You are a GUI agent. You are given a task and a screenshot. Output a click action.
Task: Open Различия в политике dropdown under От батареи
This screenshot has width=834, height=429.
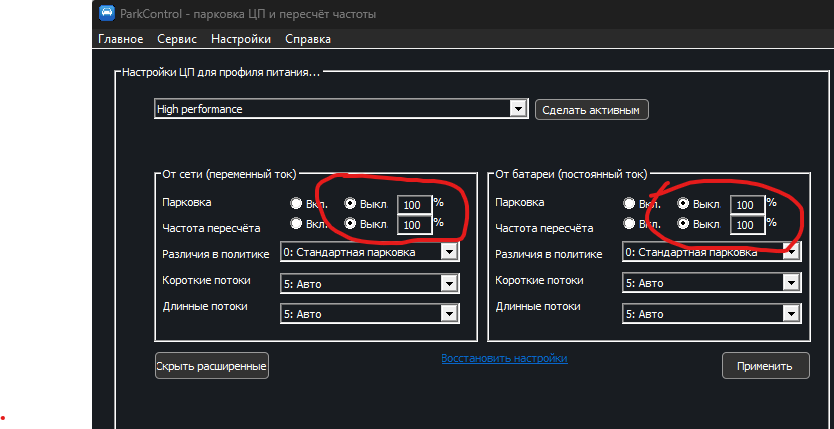[x=711, y=253]
